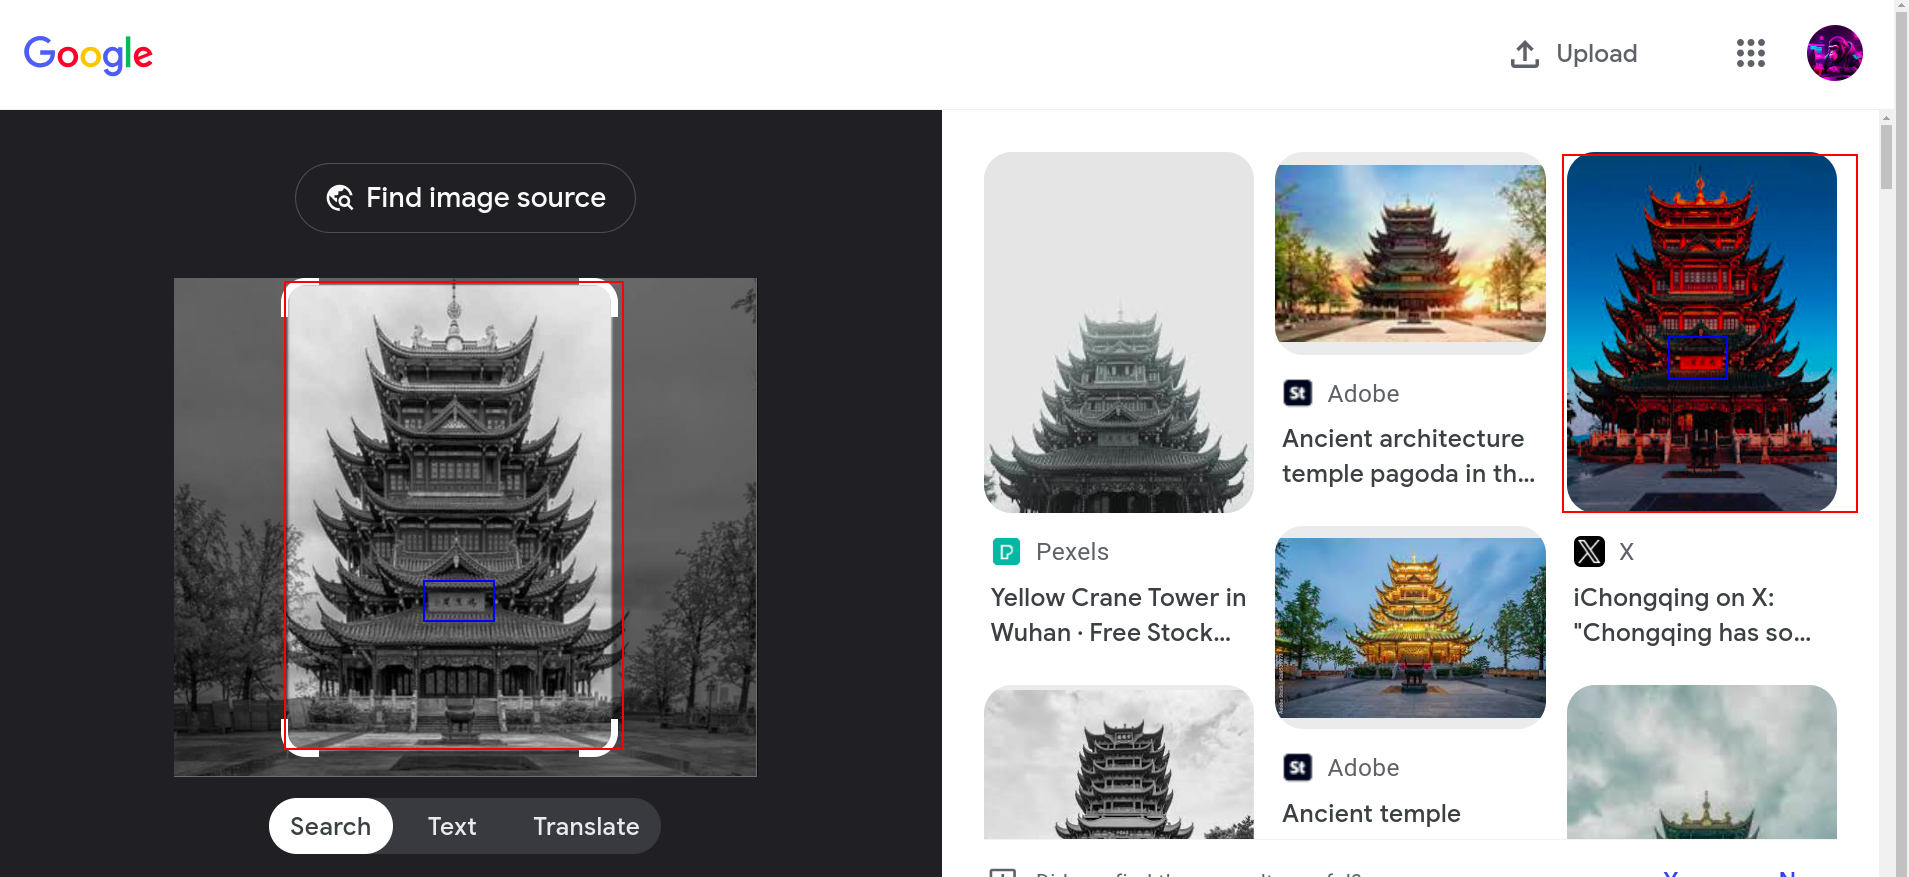
Task: Switch to the Text tab
Action: click(x=452, y=826)
